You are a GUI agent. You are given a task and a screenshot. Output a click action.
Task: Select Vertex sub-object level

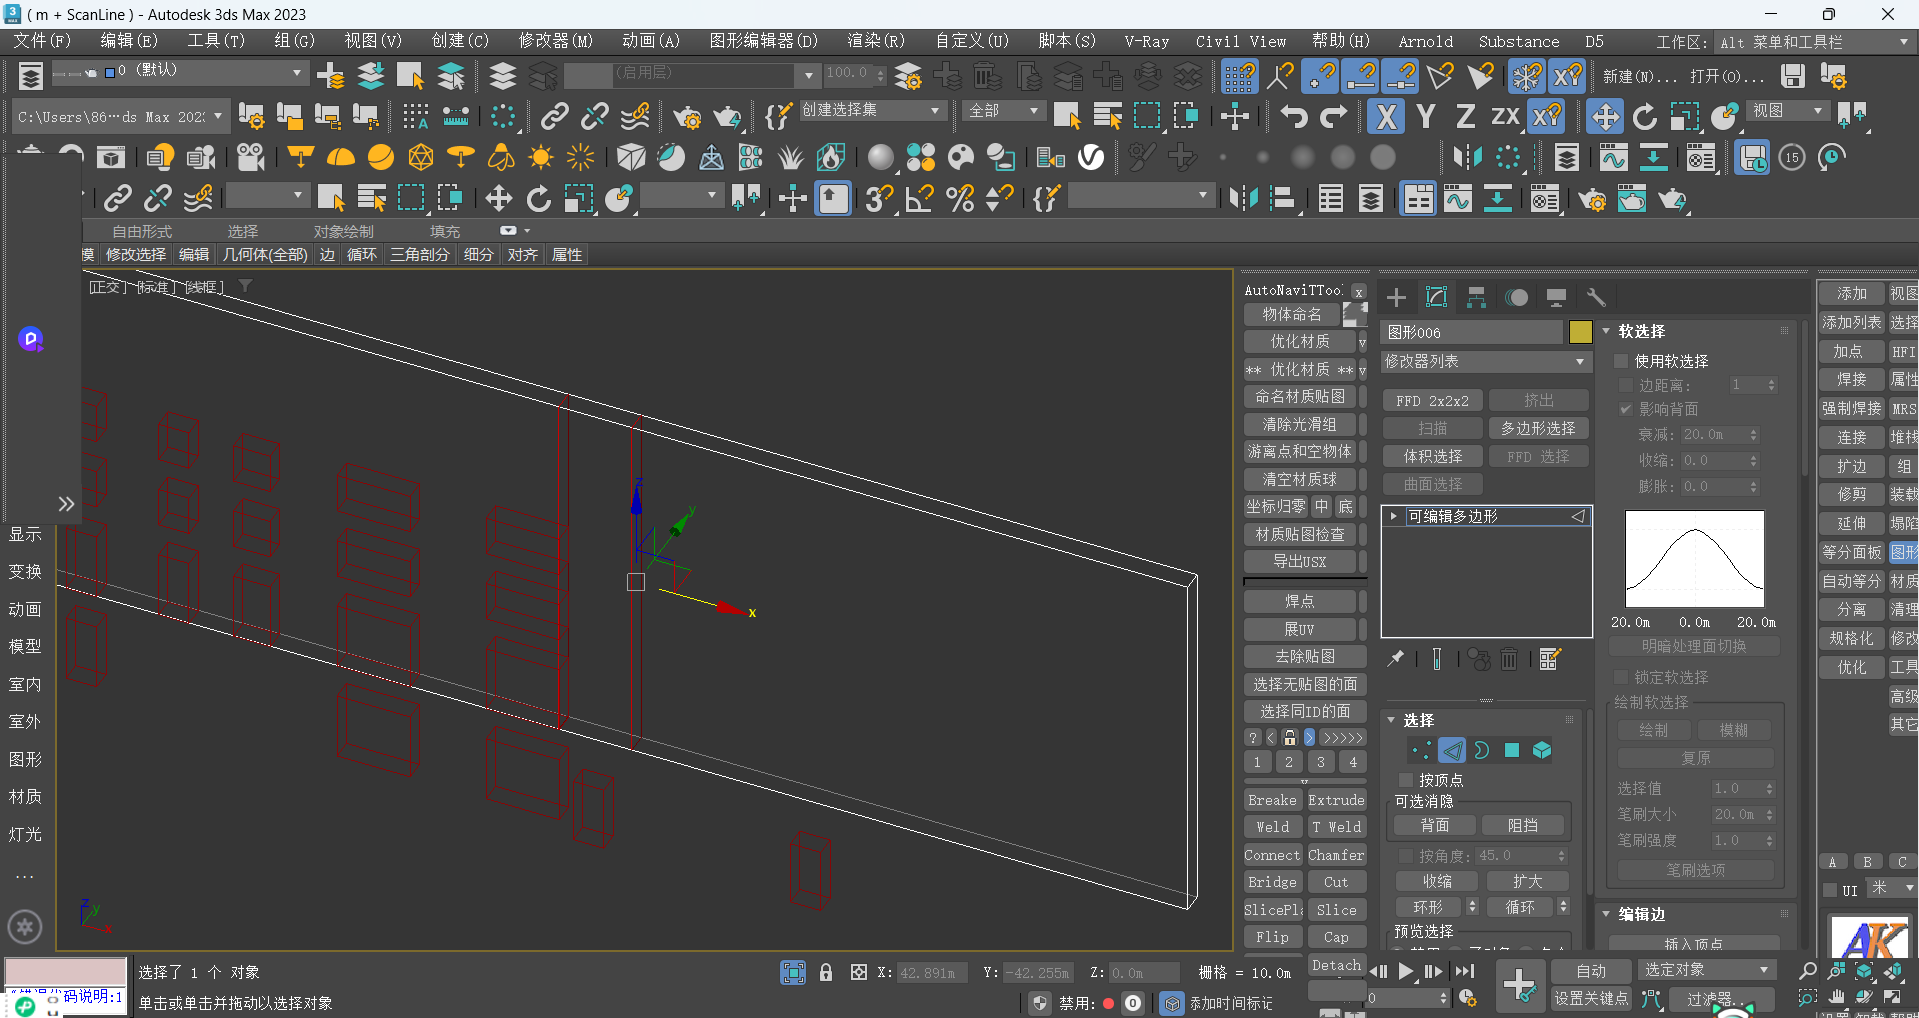pos(1421,750)
